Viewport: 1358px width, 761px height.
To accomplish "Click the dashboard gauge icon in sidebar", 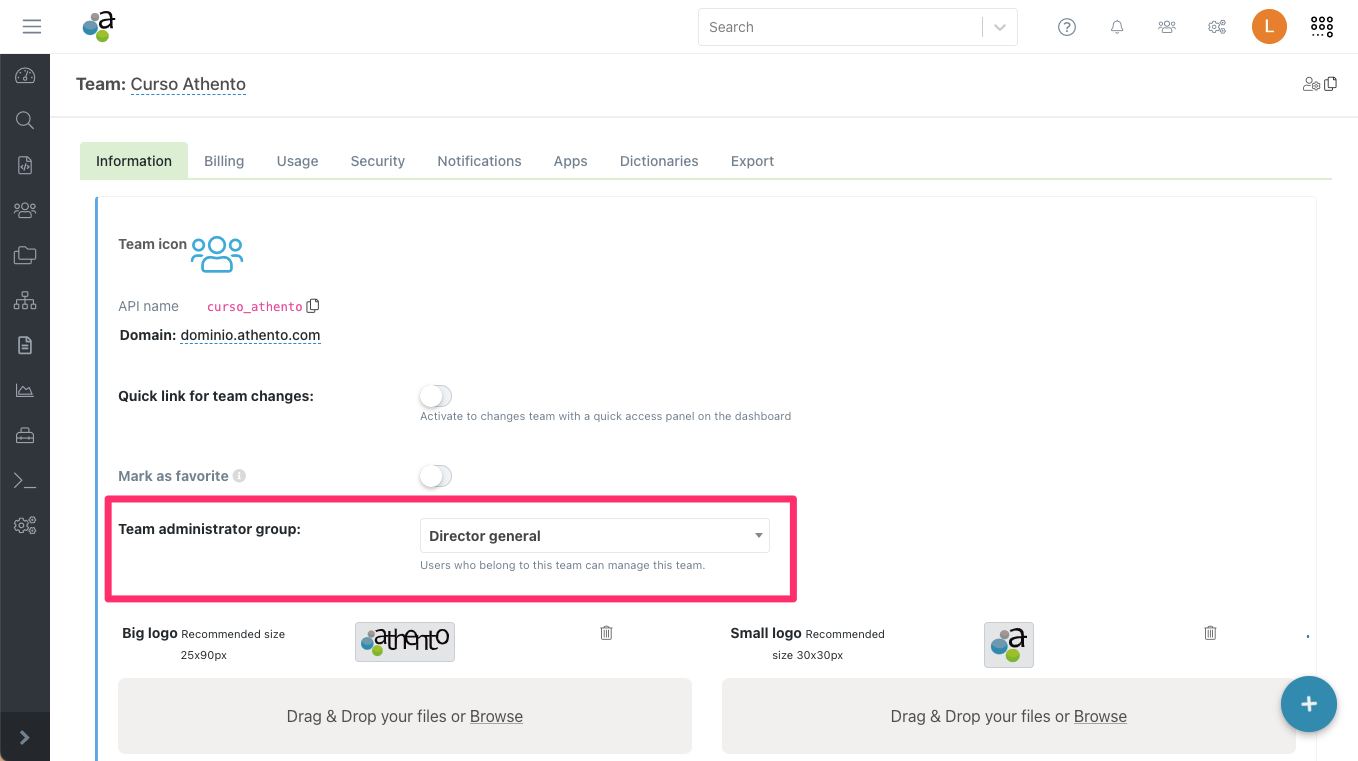I will pos(25,76).
